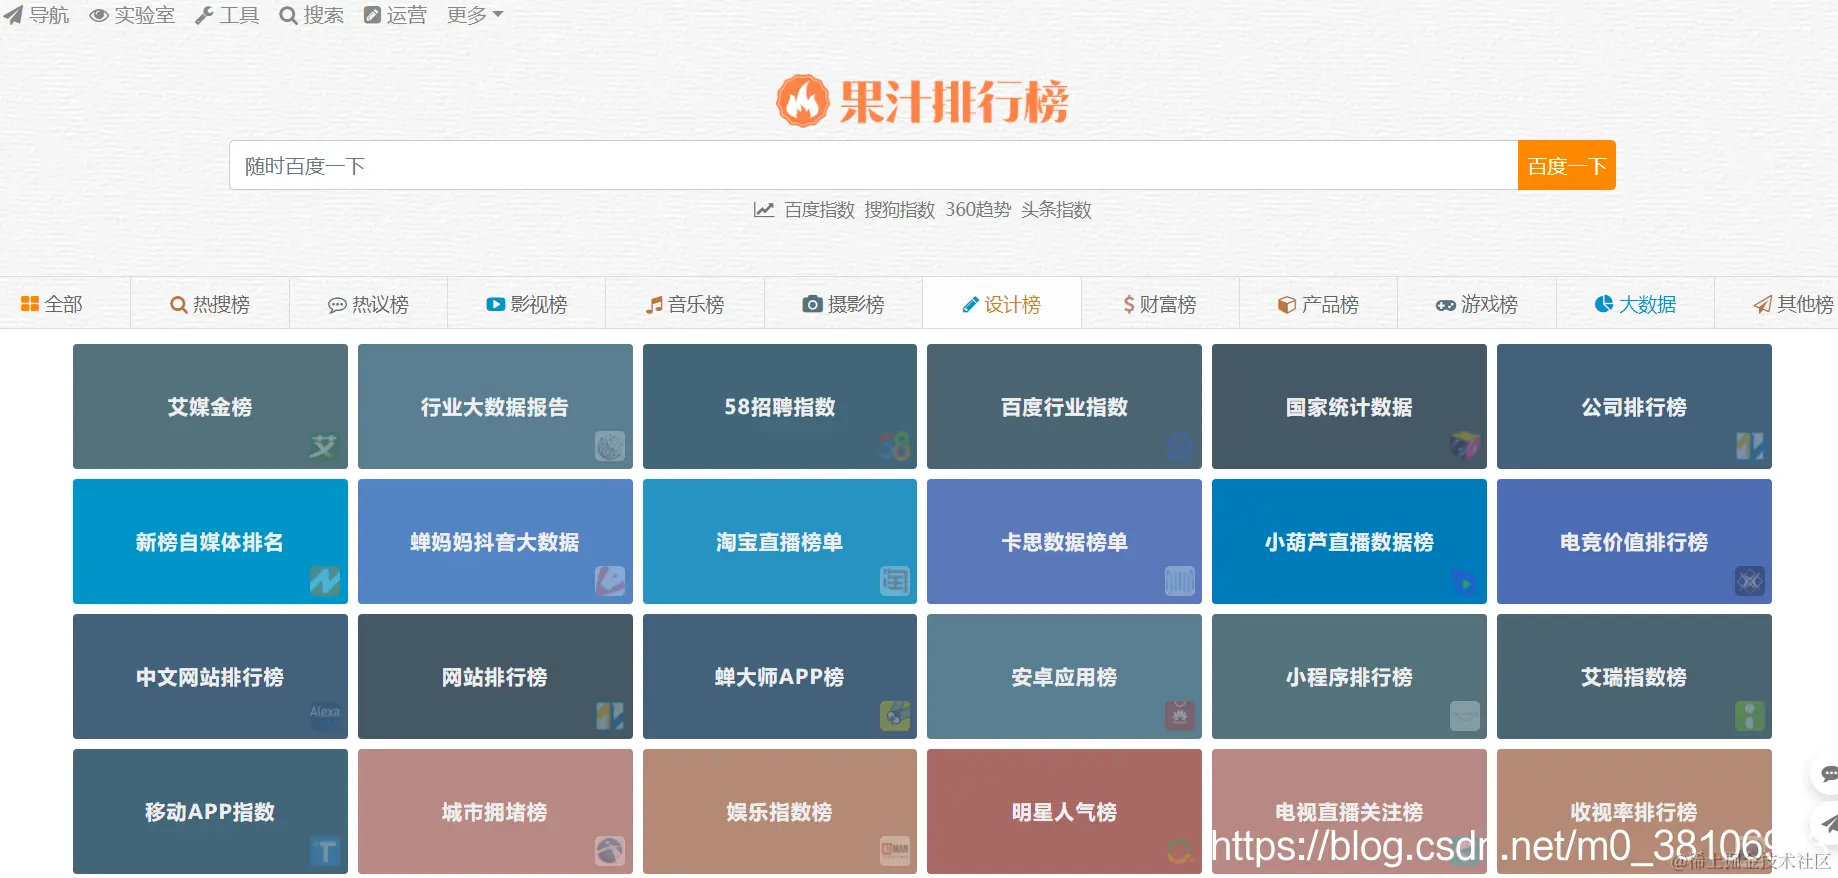Open the 蝉妈妈抖音大数据 card
Image resolution: width=1838 pixels, height=878 pixels.
click(495, 541)
